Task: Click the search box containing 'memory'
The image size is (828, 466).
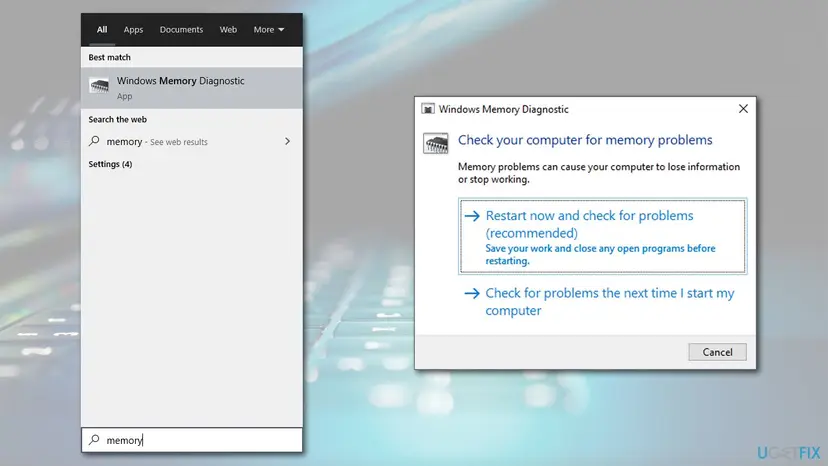Action: click(x=192, y=440)
